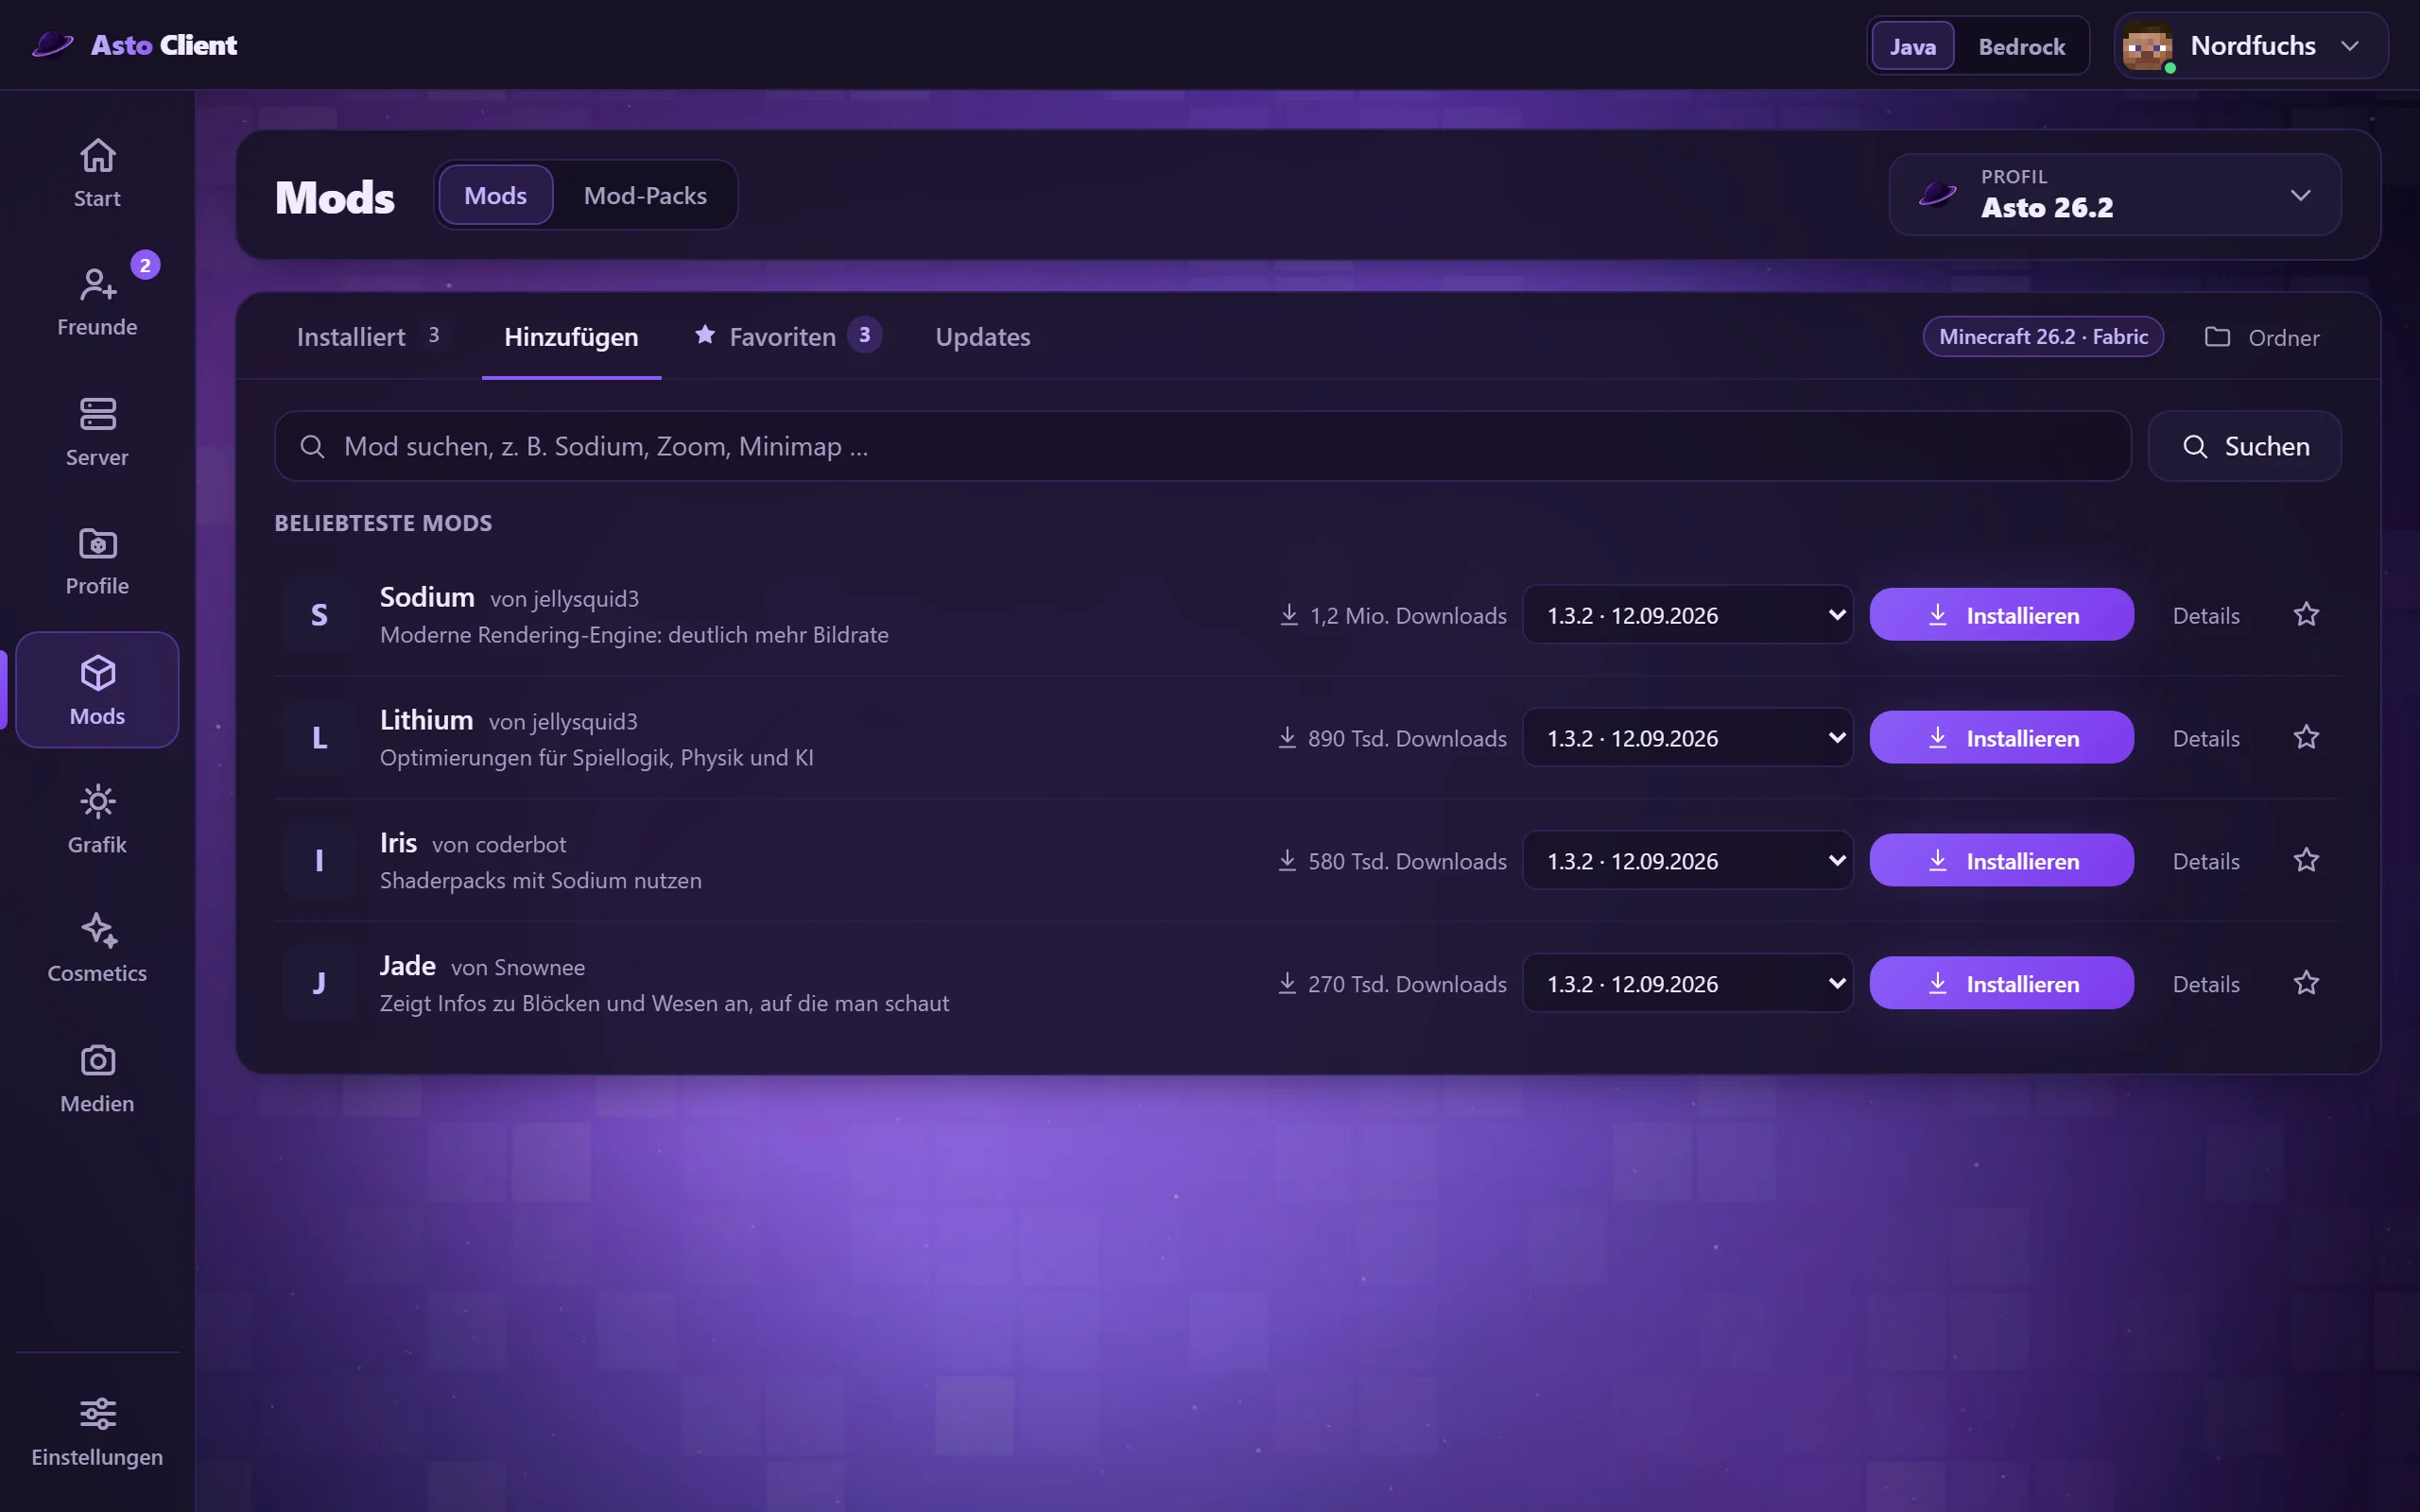Select Mods in the sidebar
Viewport: 2420px width, 1512px height.
(x=97, y=690)
